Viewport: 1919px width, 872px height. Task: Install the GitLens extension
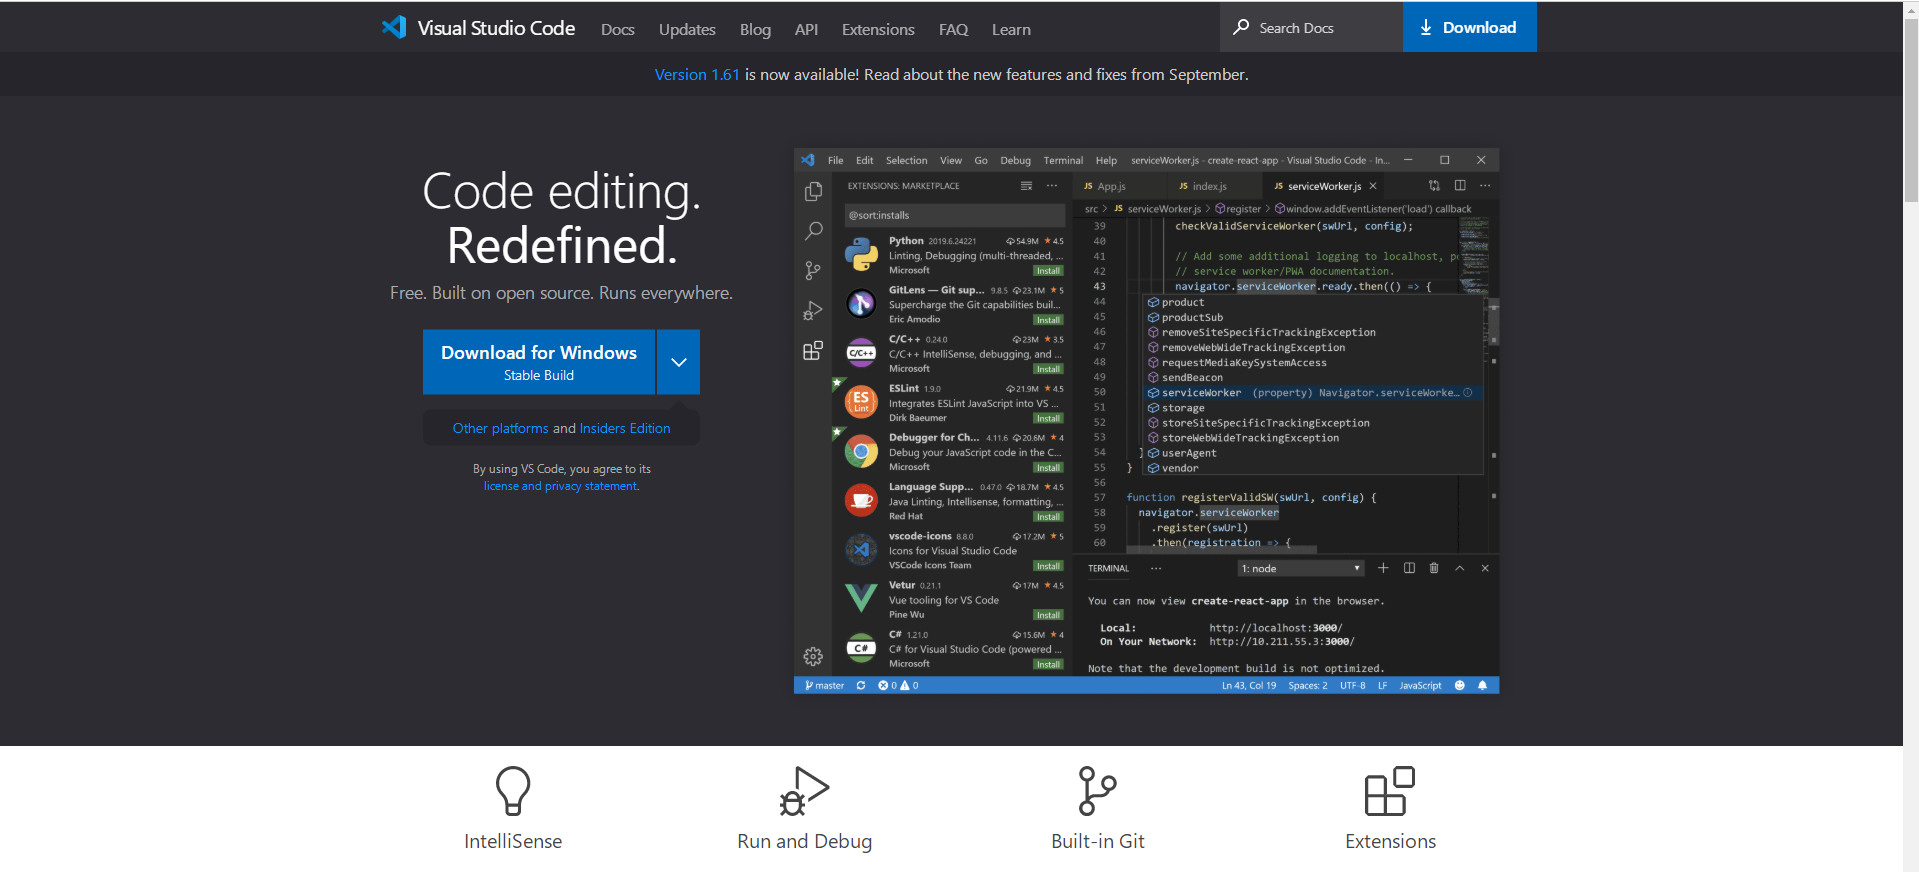coord(1048,320)
